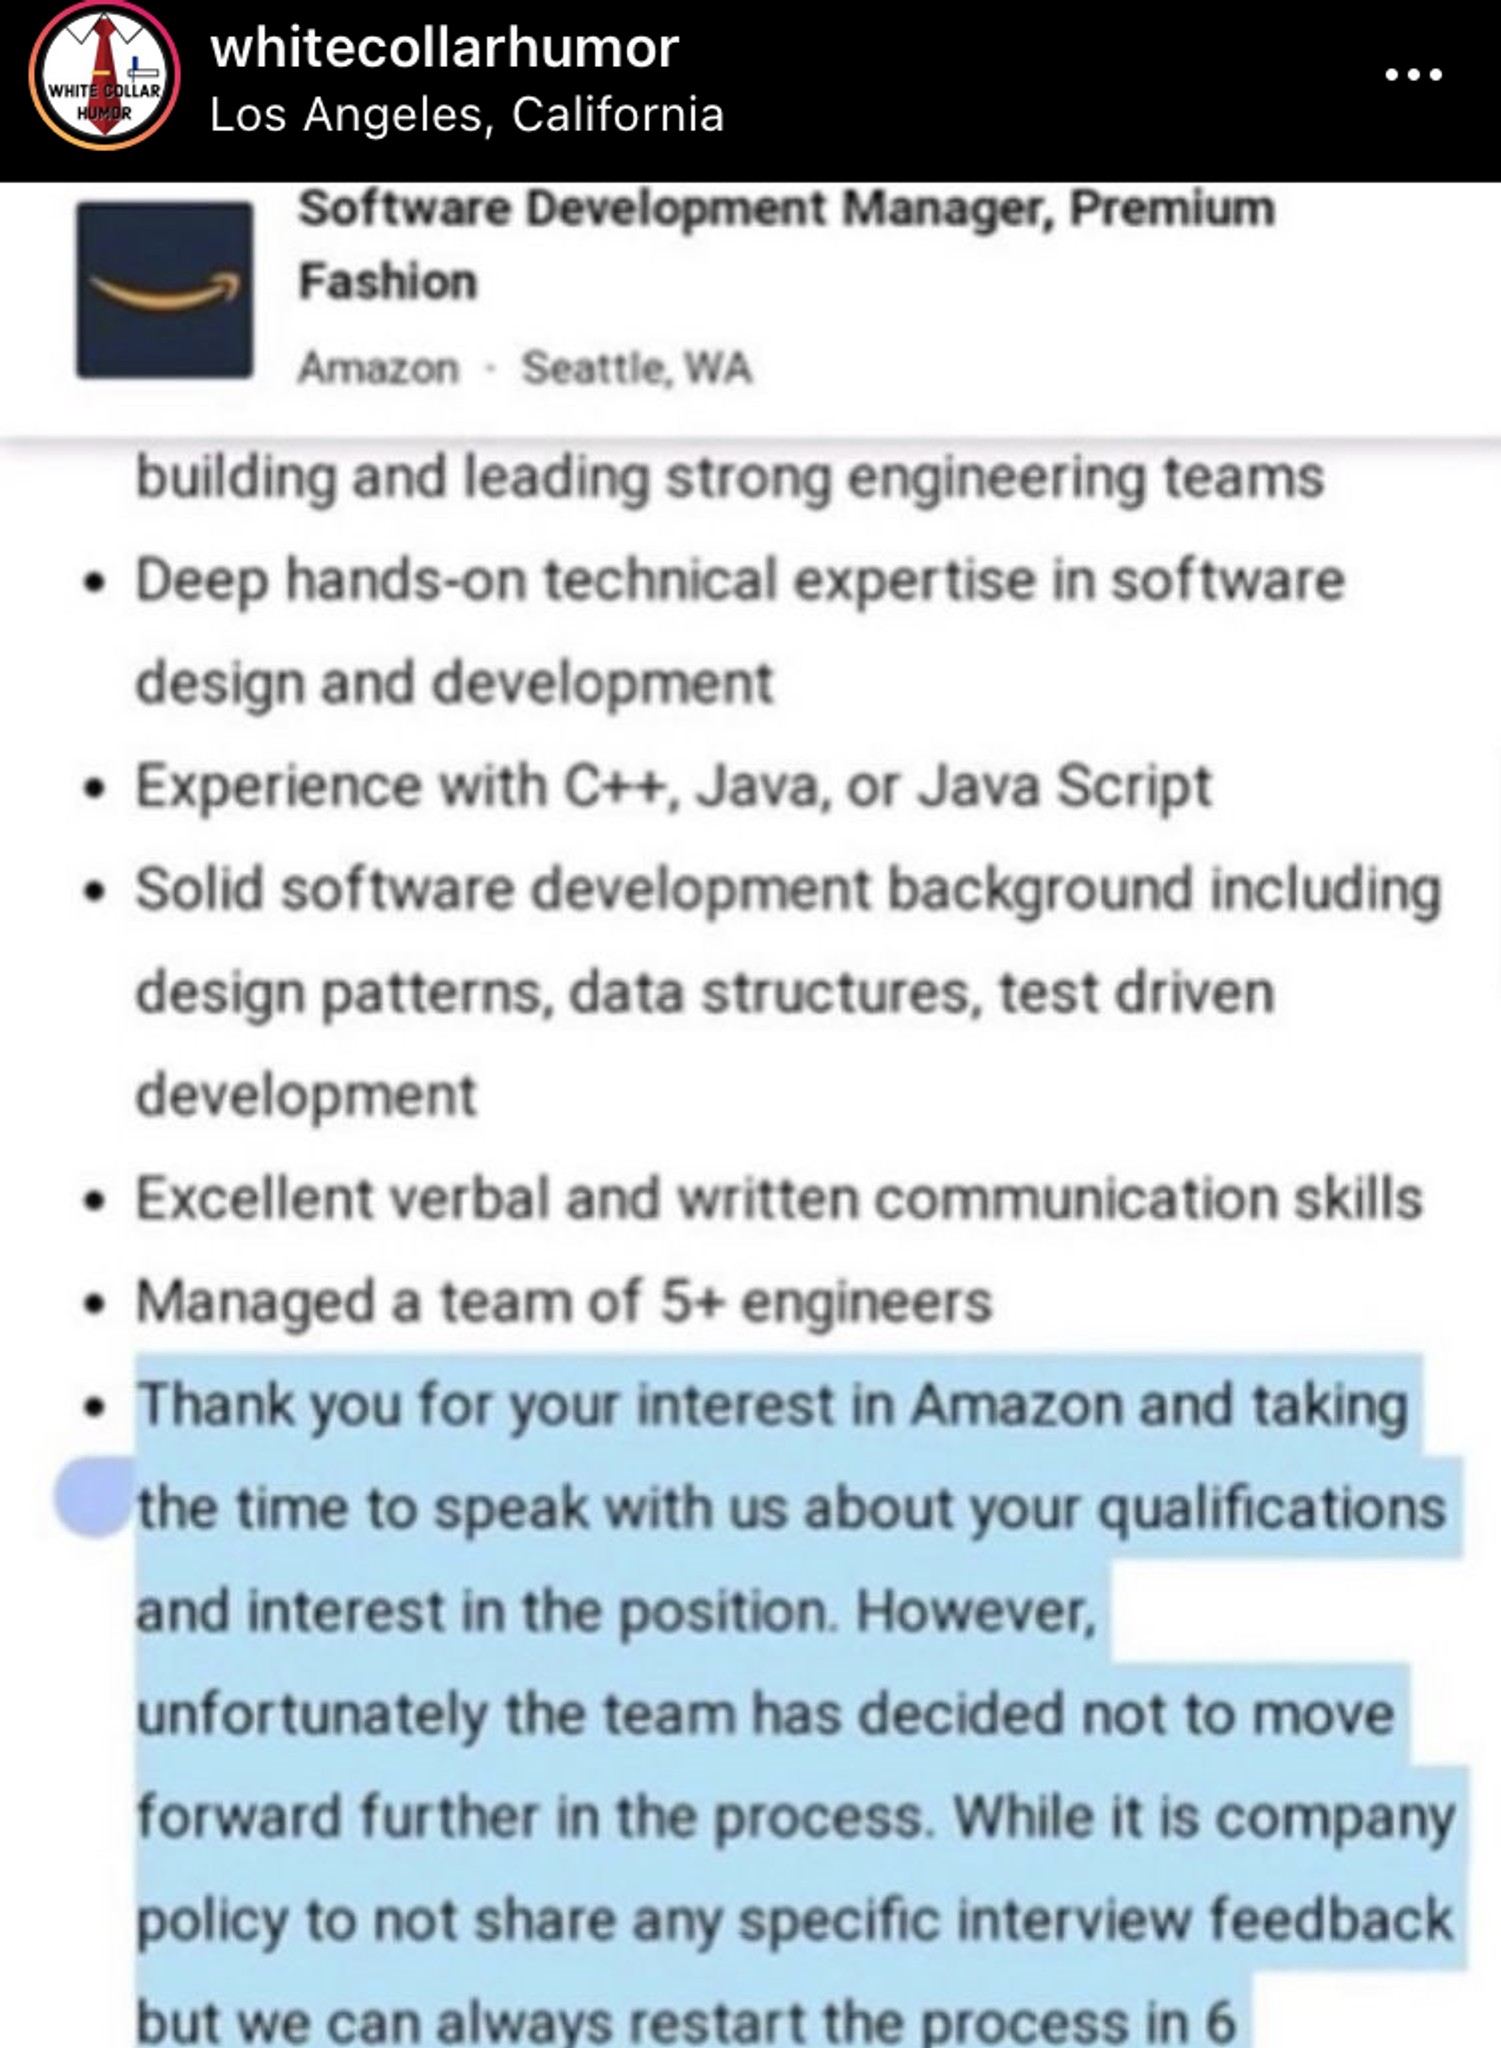The image size is (1501, 2048).
Task: Tap the Managed a team of 5+ engineers bullet
Action: click(564, 1301)
